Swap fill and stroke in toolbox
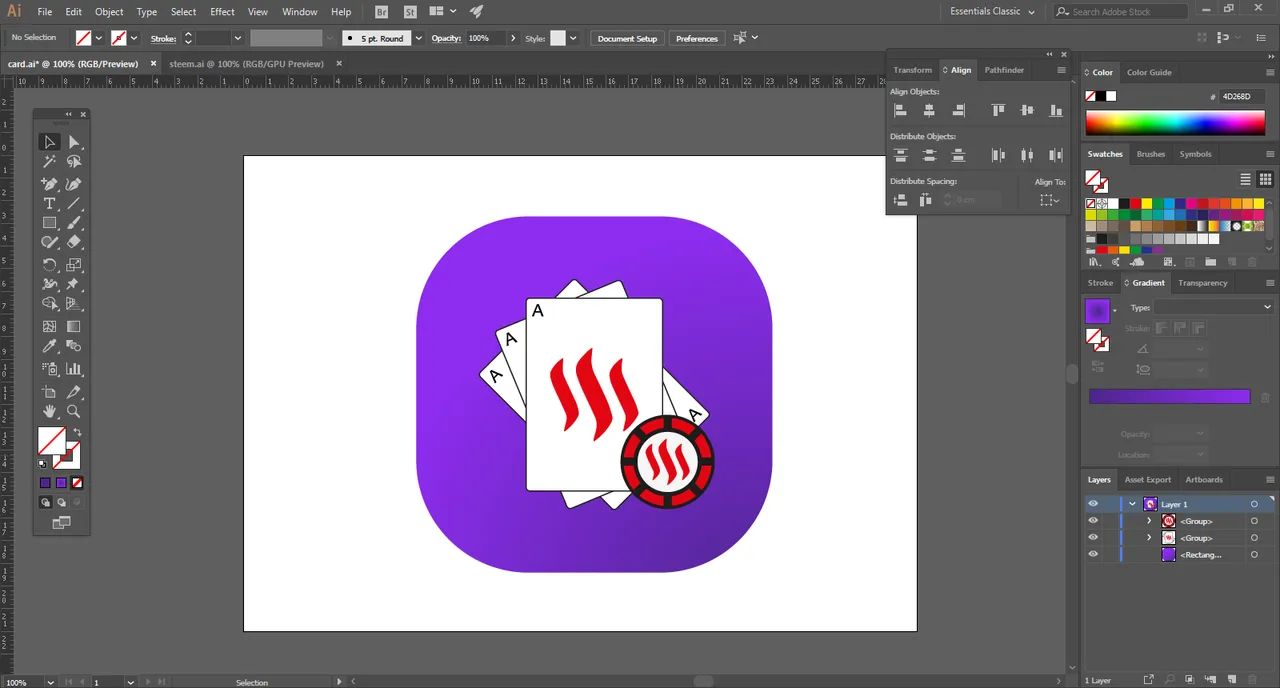Image resolution: width=1280 pixels, height=688 pixels. [77, 432]
